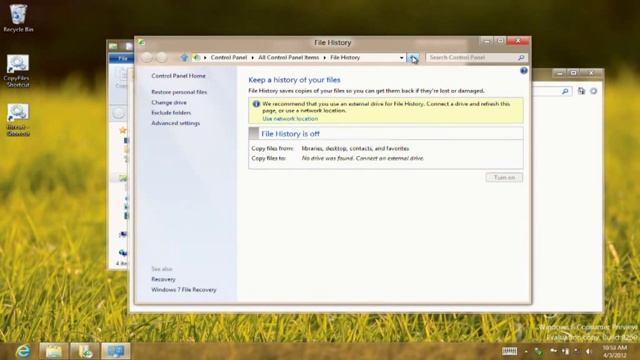Open Windows 7 File Recovery link
Viewport: 640px width, 360px height.
(184, 290)
